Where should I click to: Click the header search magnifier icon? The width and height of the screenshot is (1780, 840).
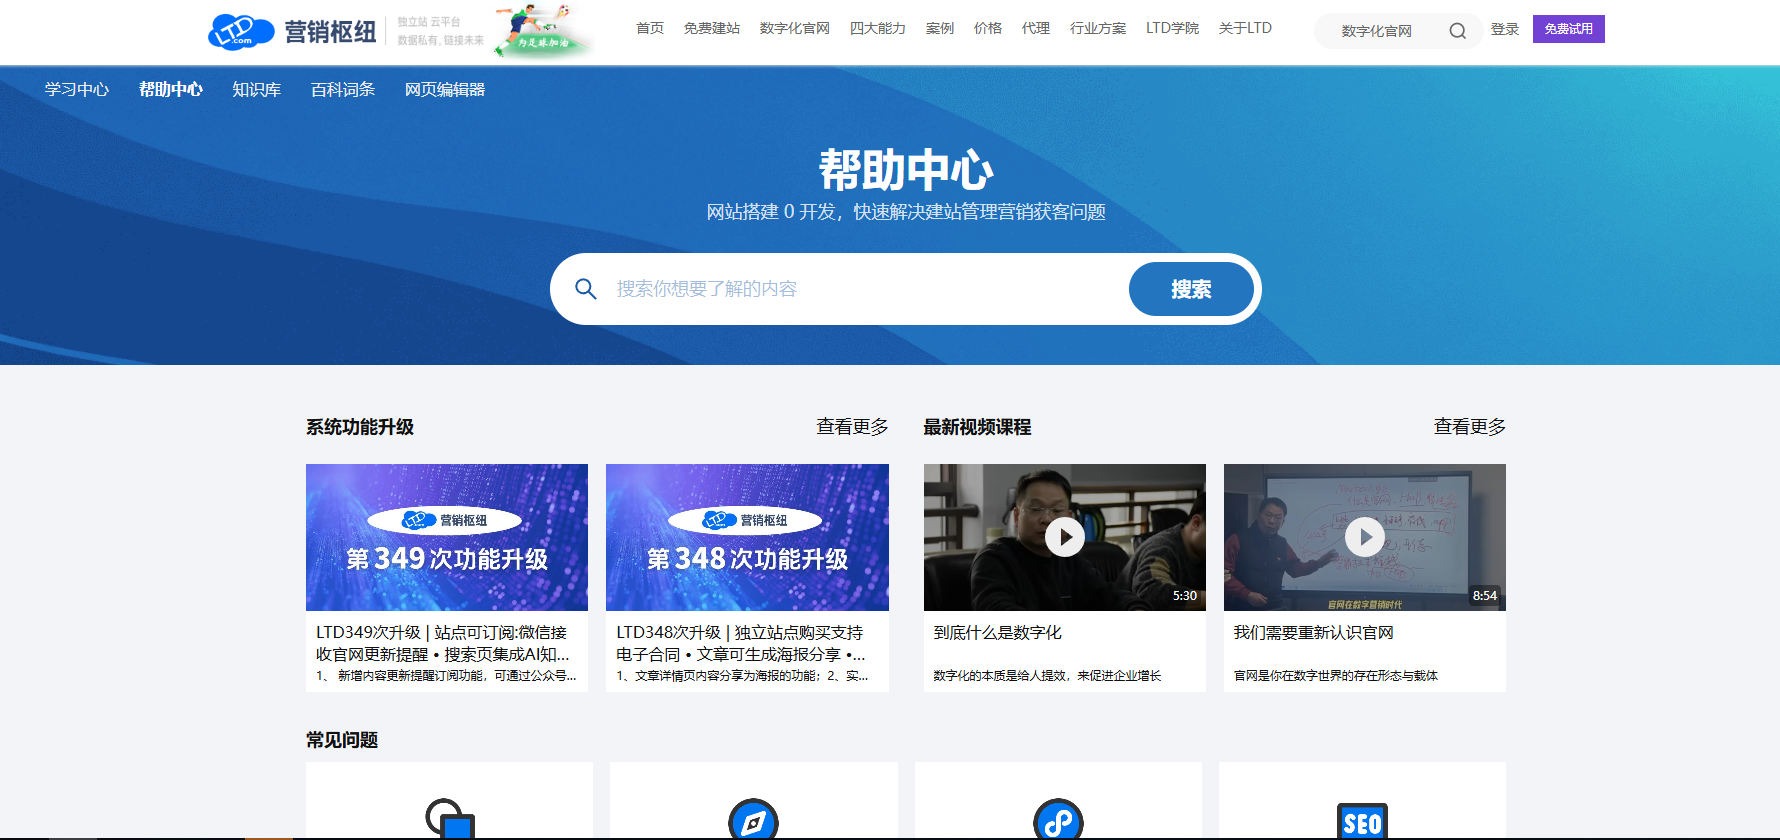coord(1457,31)
